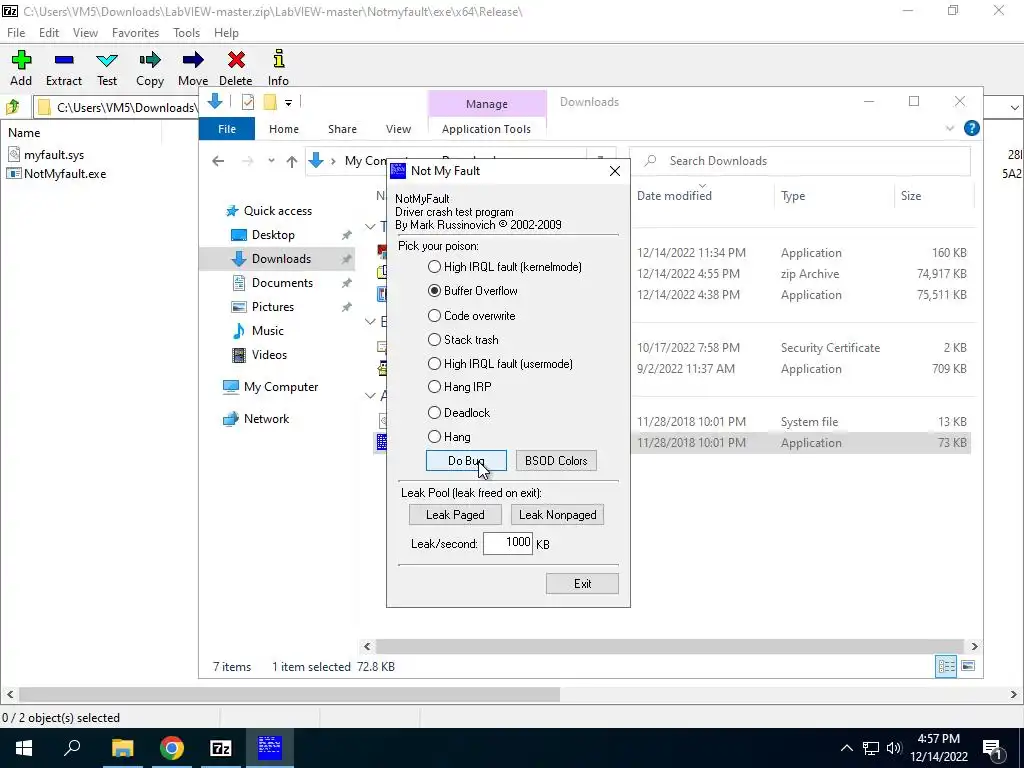Open quick access toolbar customize dropdown
Viewport: 1024px width, 768px height.
(x=288, y=102)
